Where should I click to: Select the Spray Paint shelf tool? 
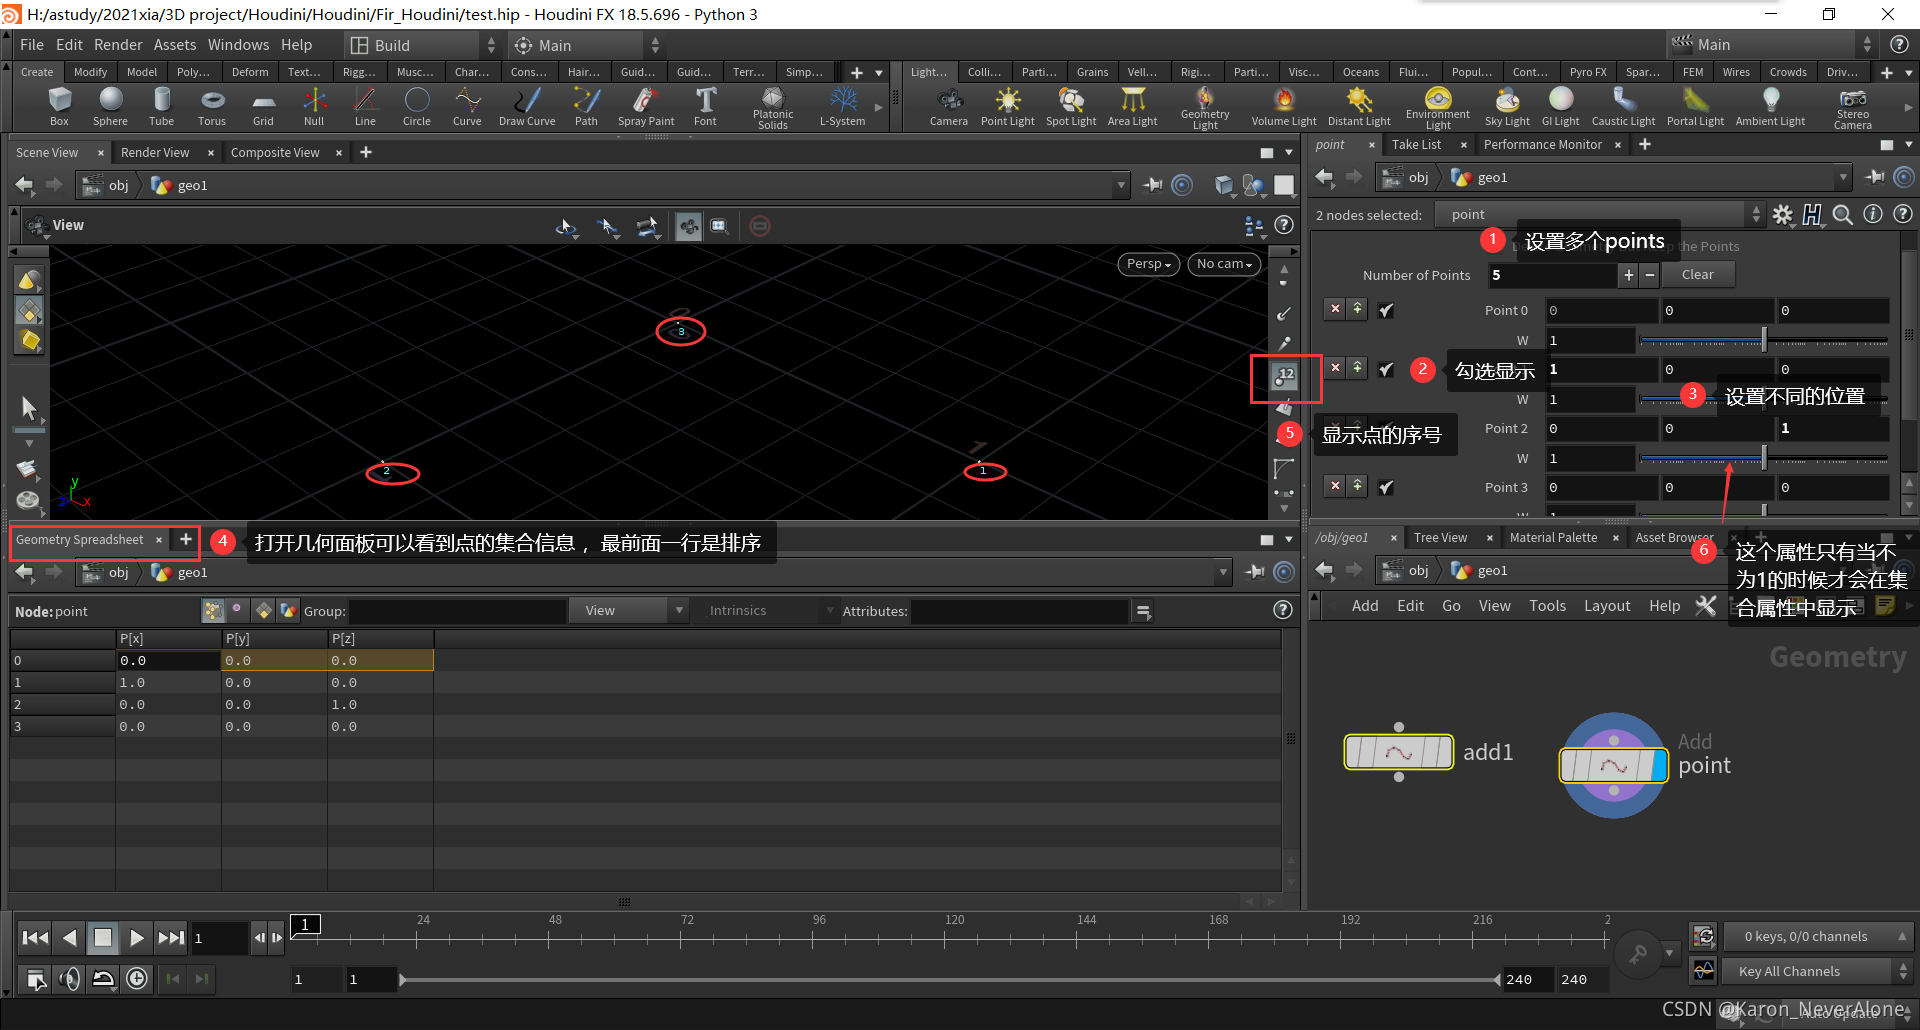646,106
